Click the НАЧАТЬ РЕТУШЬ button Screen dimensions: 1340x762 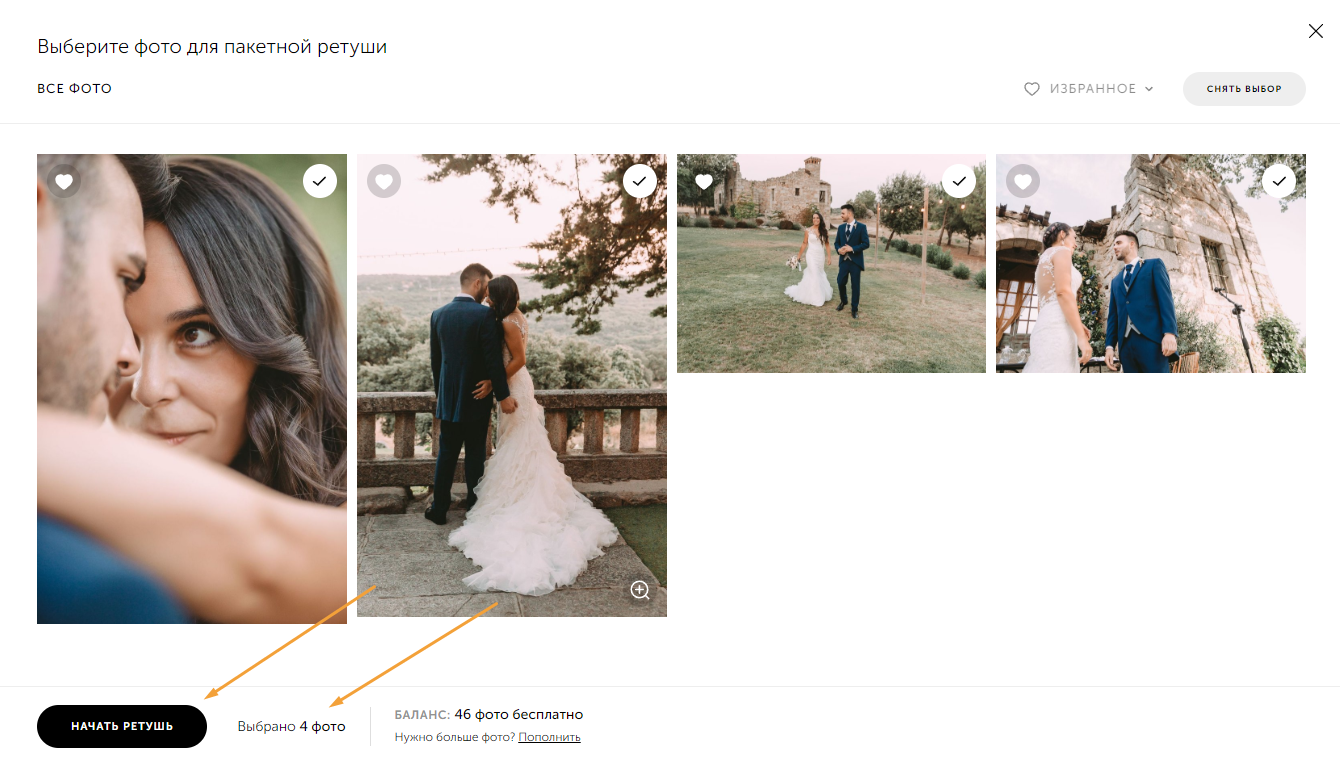(x=122, y=726)
